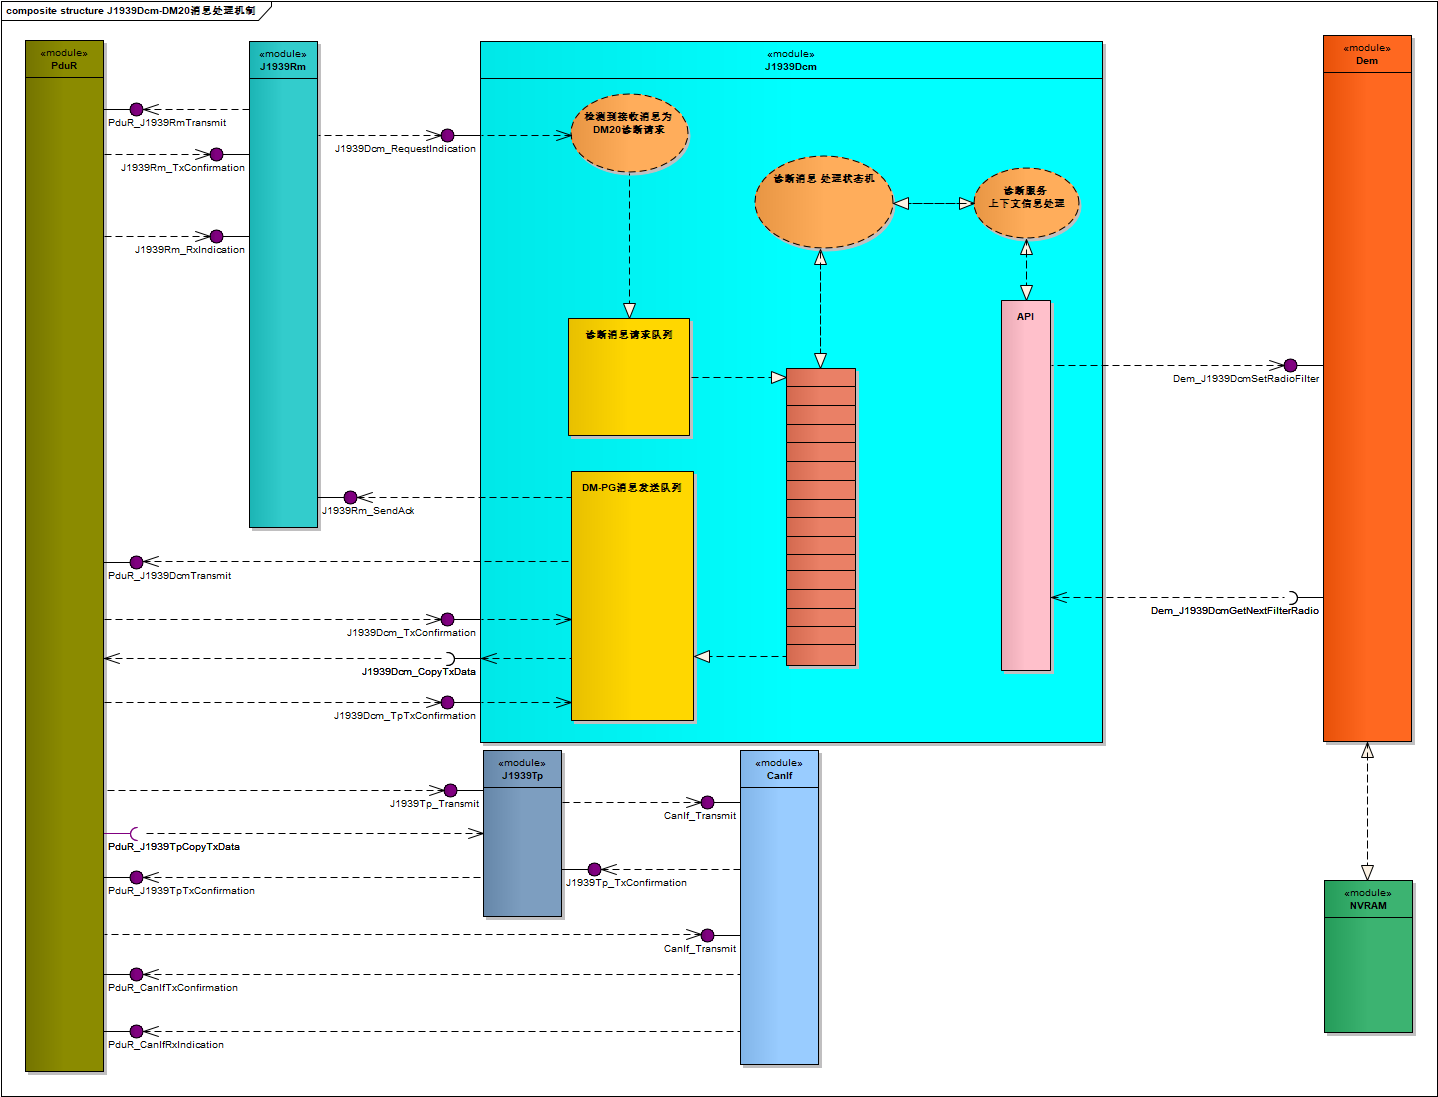Select the arrow between the two right ellipses
Screen dimensions: 1438x1097
click(x=933, y=203)
